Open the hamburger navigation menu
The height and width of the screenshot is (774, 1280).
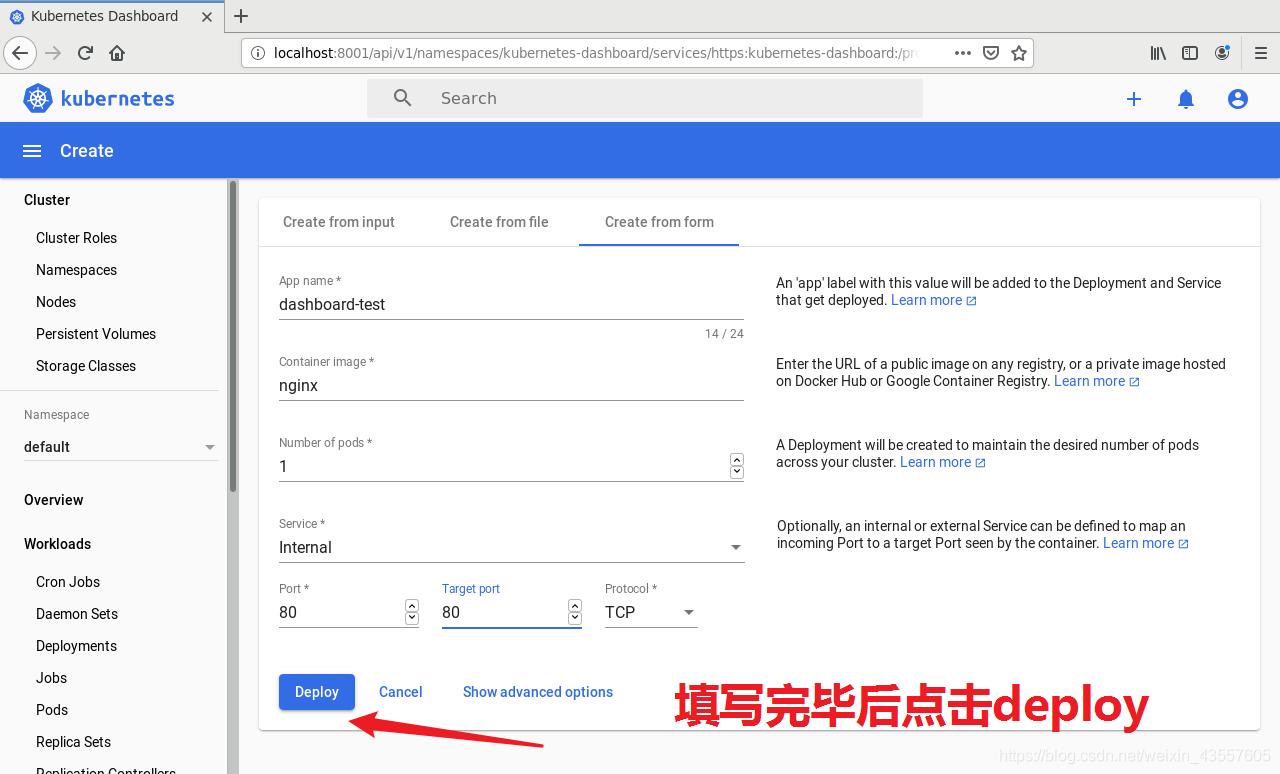coord(32,151)
